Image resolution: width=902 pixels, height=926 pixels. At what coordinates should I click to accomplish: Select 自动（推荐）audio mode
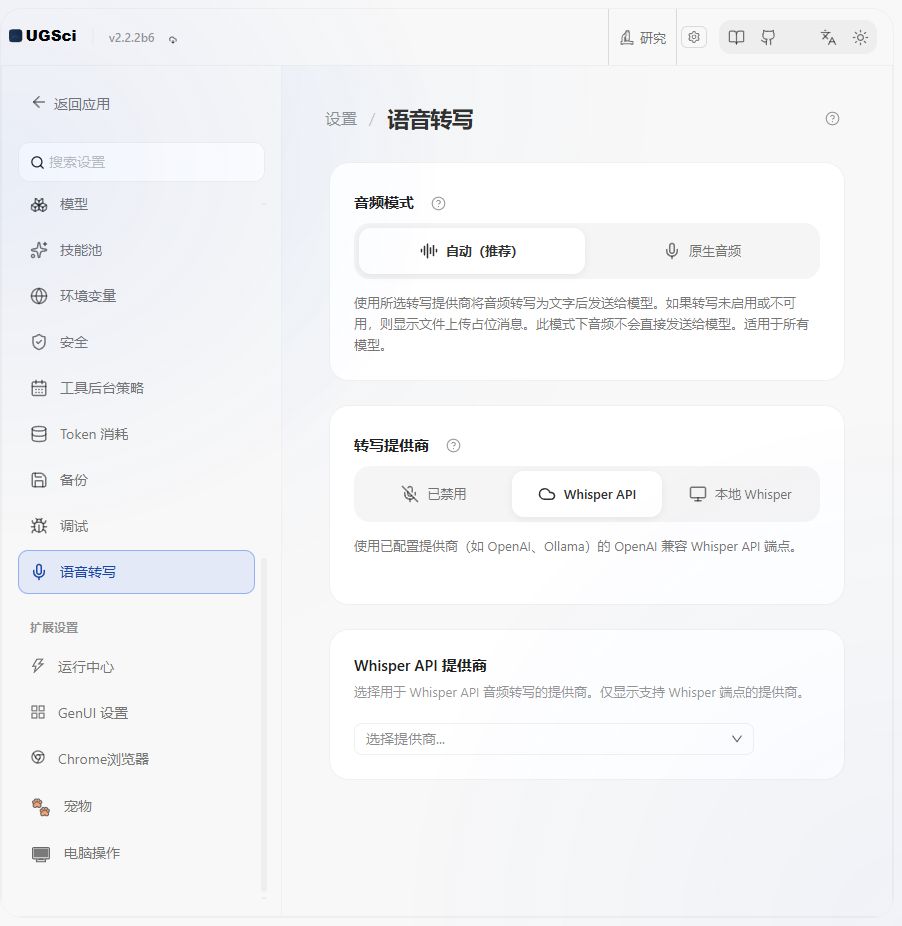pos(471,251)
